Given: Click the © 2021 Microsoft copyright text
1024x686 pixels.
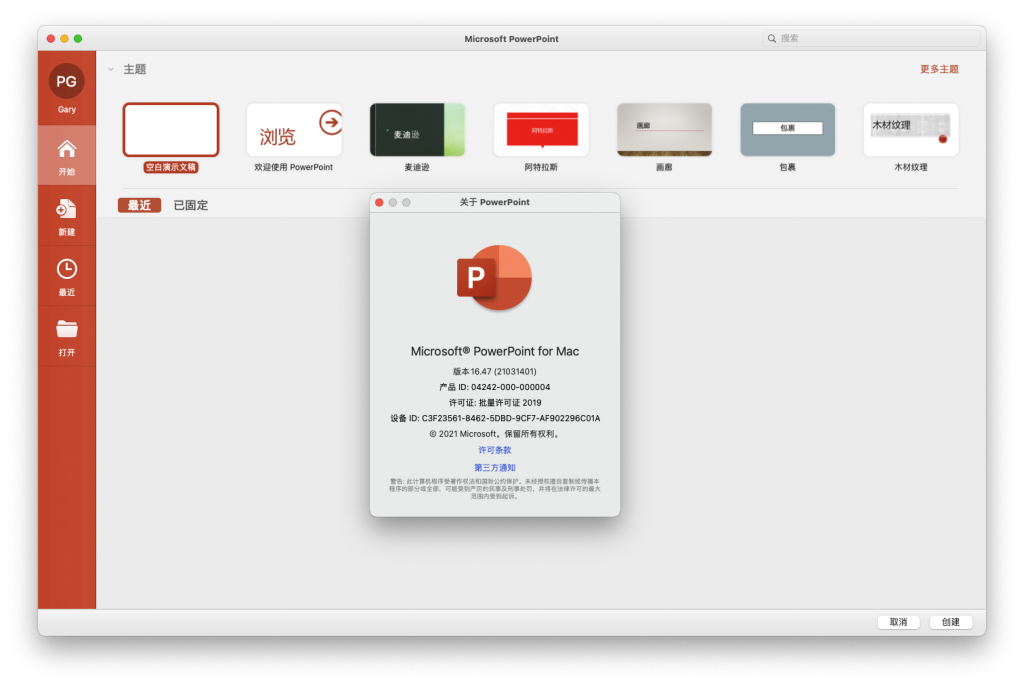Looking at the screenshot, I should [494, 434].
